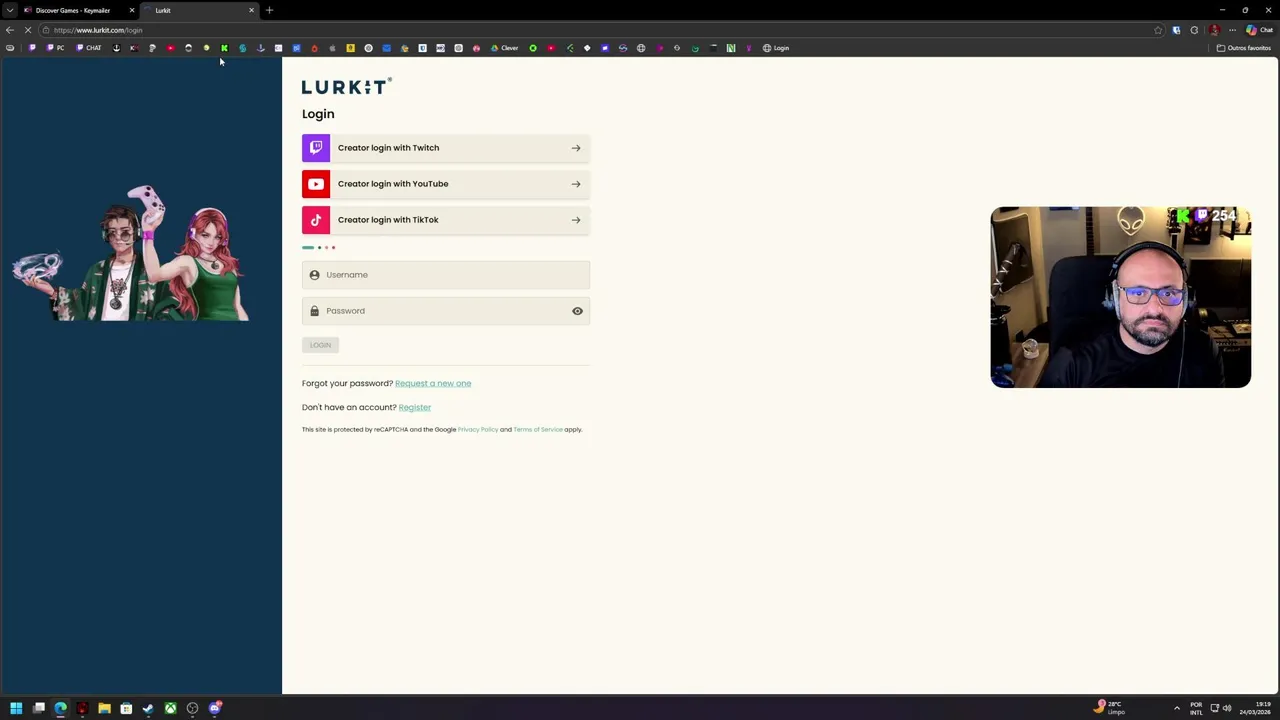The image size is (1280, 720).
Task: Close the Discover Games - Keymailer tab
Action: pos(131,10)
